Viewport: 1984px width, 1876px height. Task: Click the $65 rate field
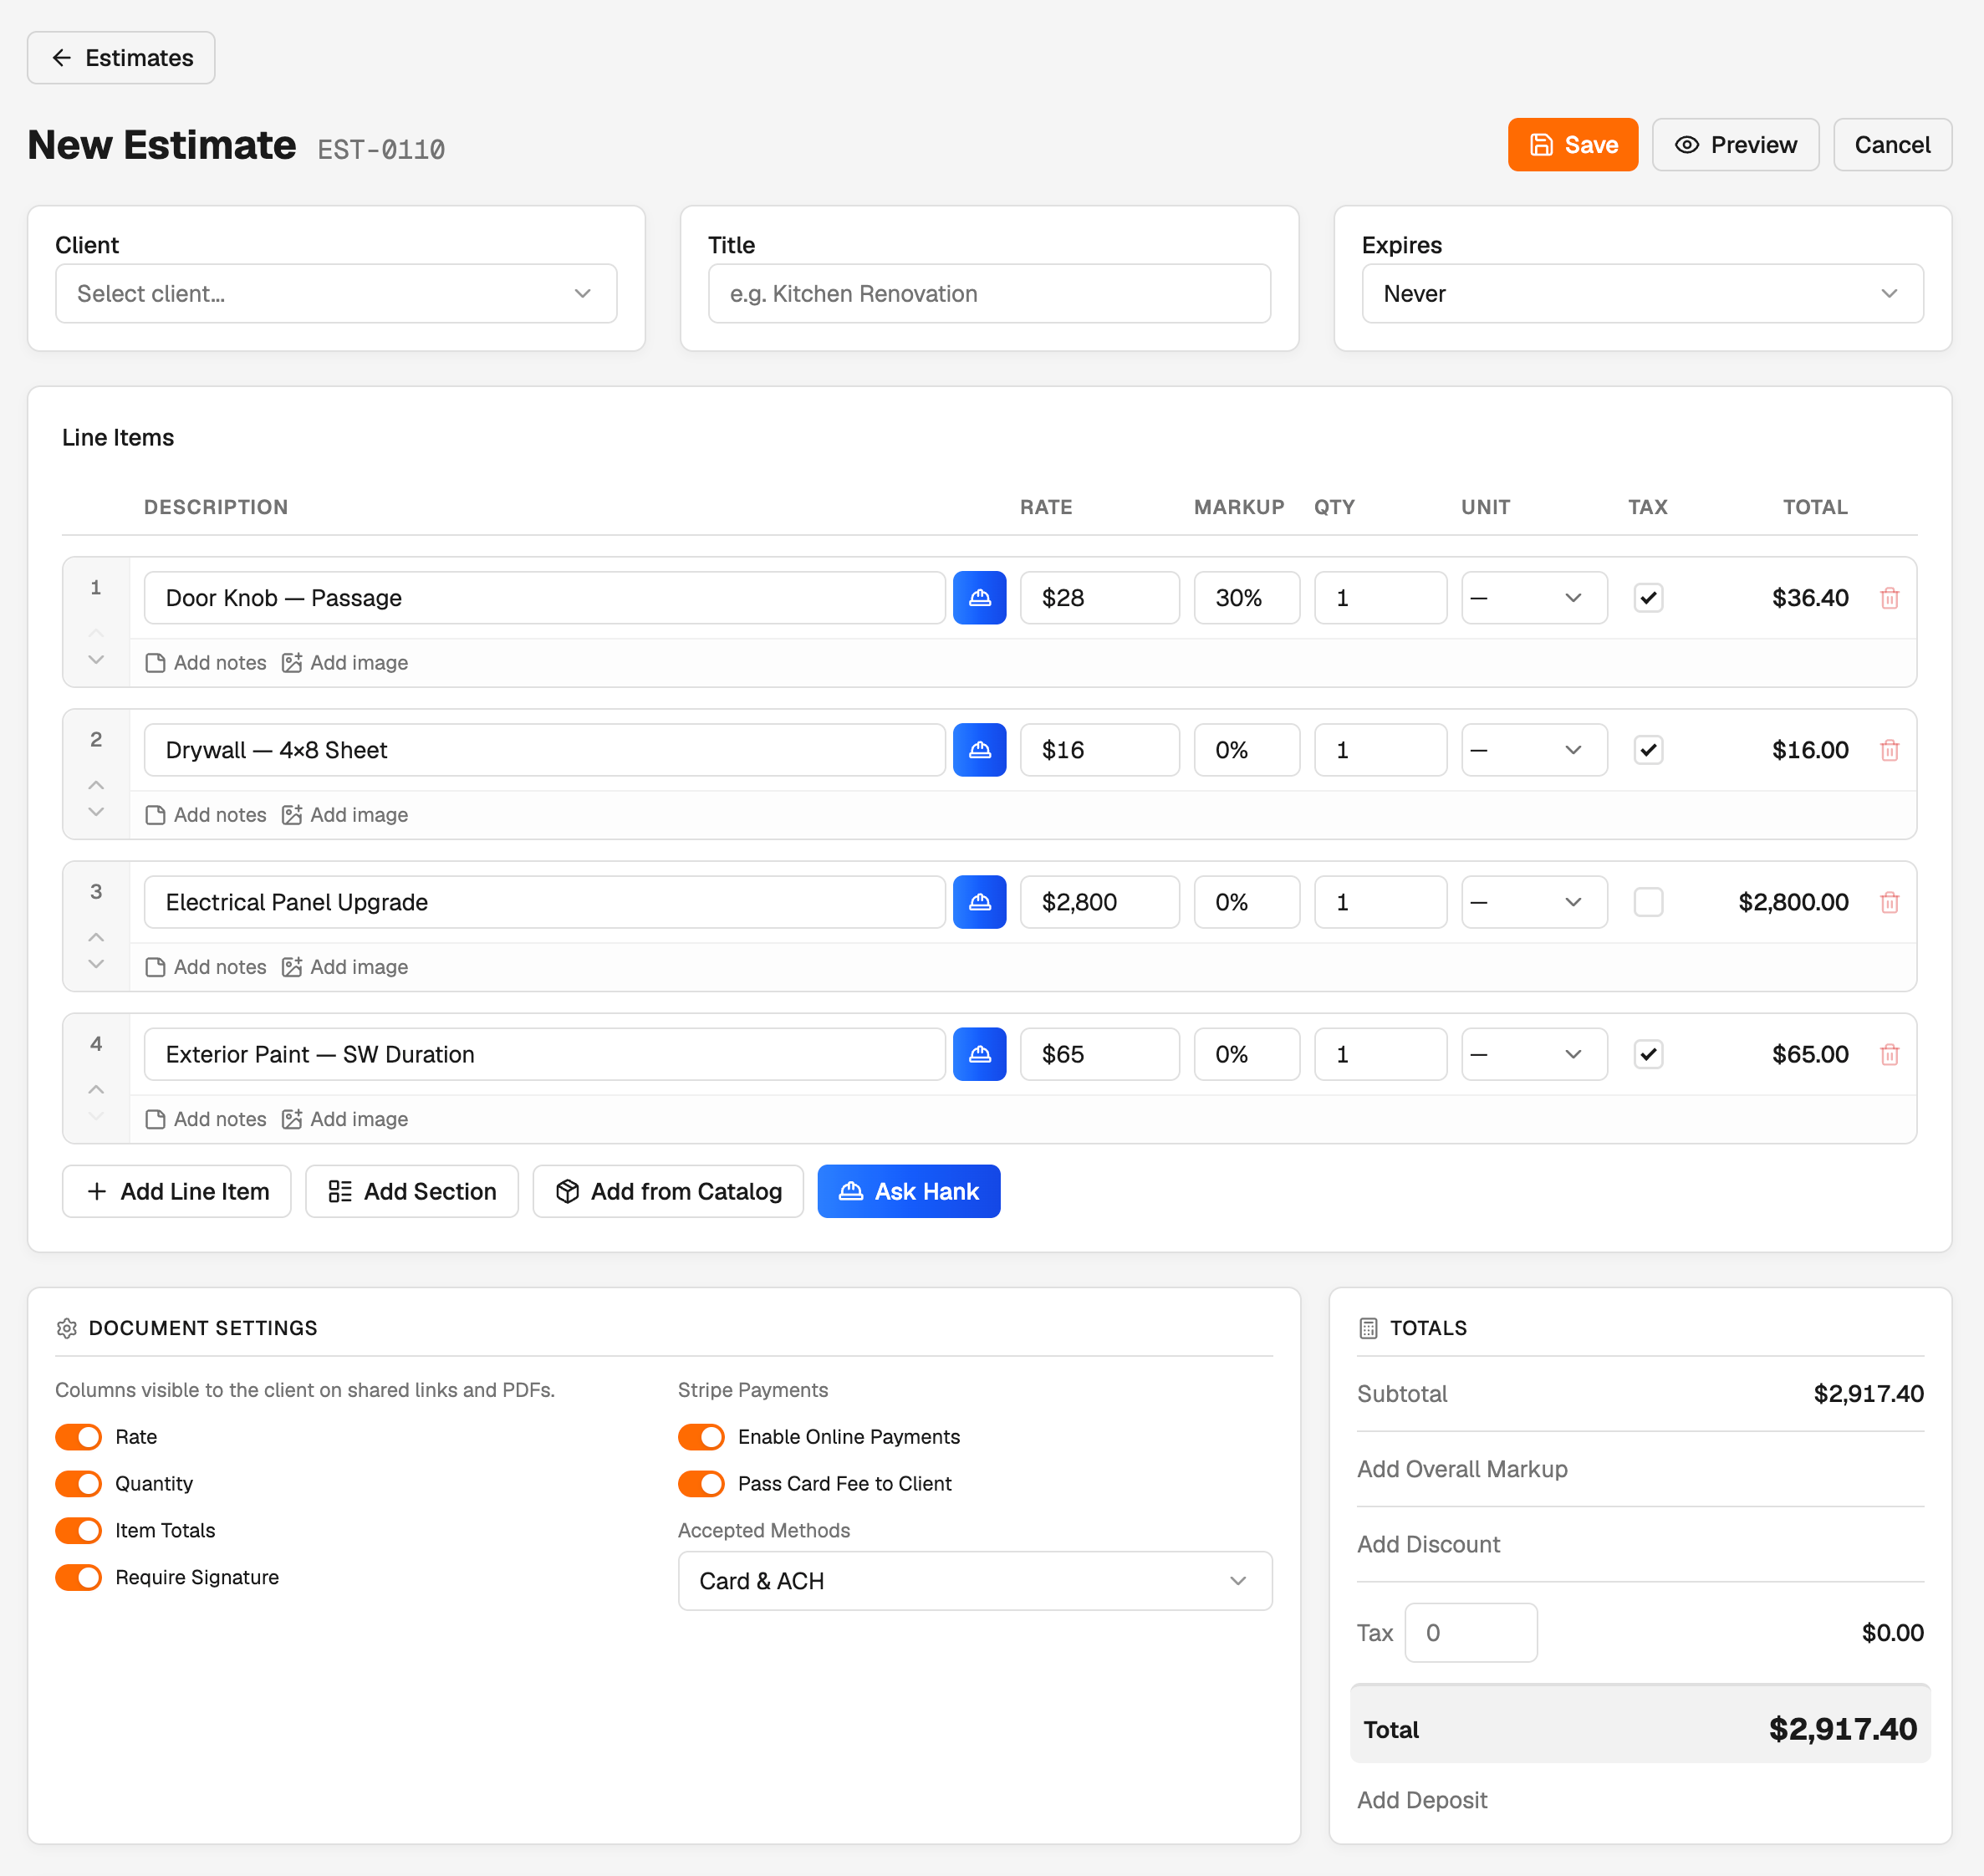coord(1100,1054)
